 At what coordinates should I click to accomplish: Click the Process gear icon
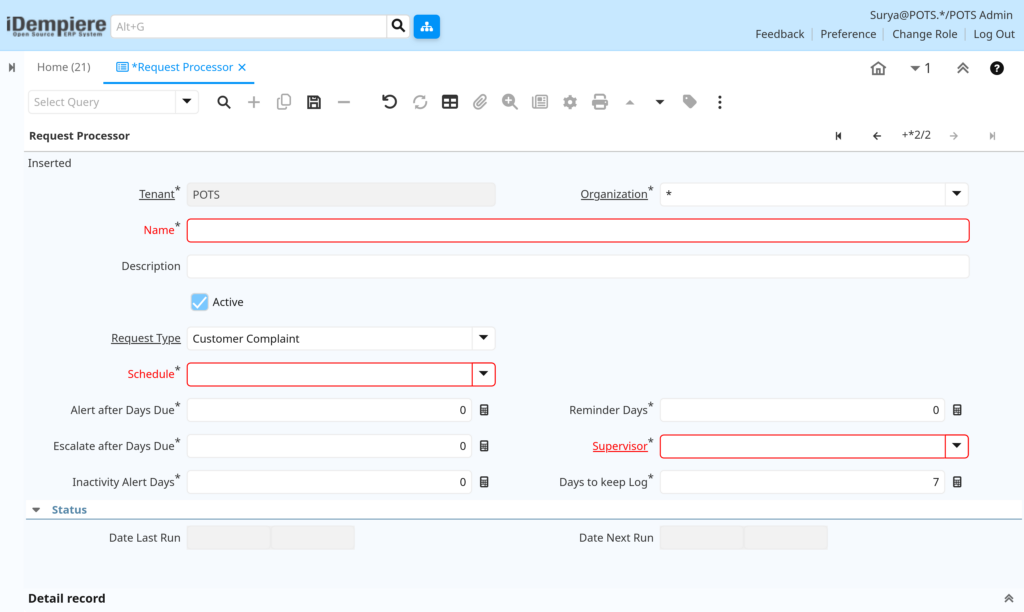pyautogui.click(x=569, y=102)
